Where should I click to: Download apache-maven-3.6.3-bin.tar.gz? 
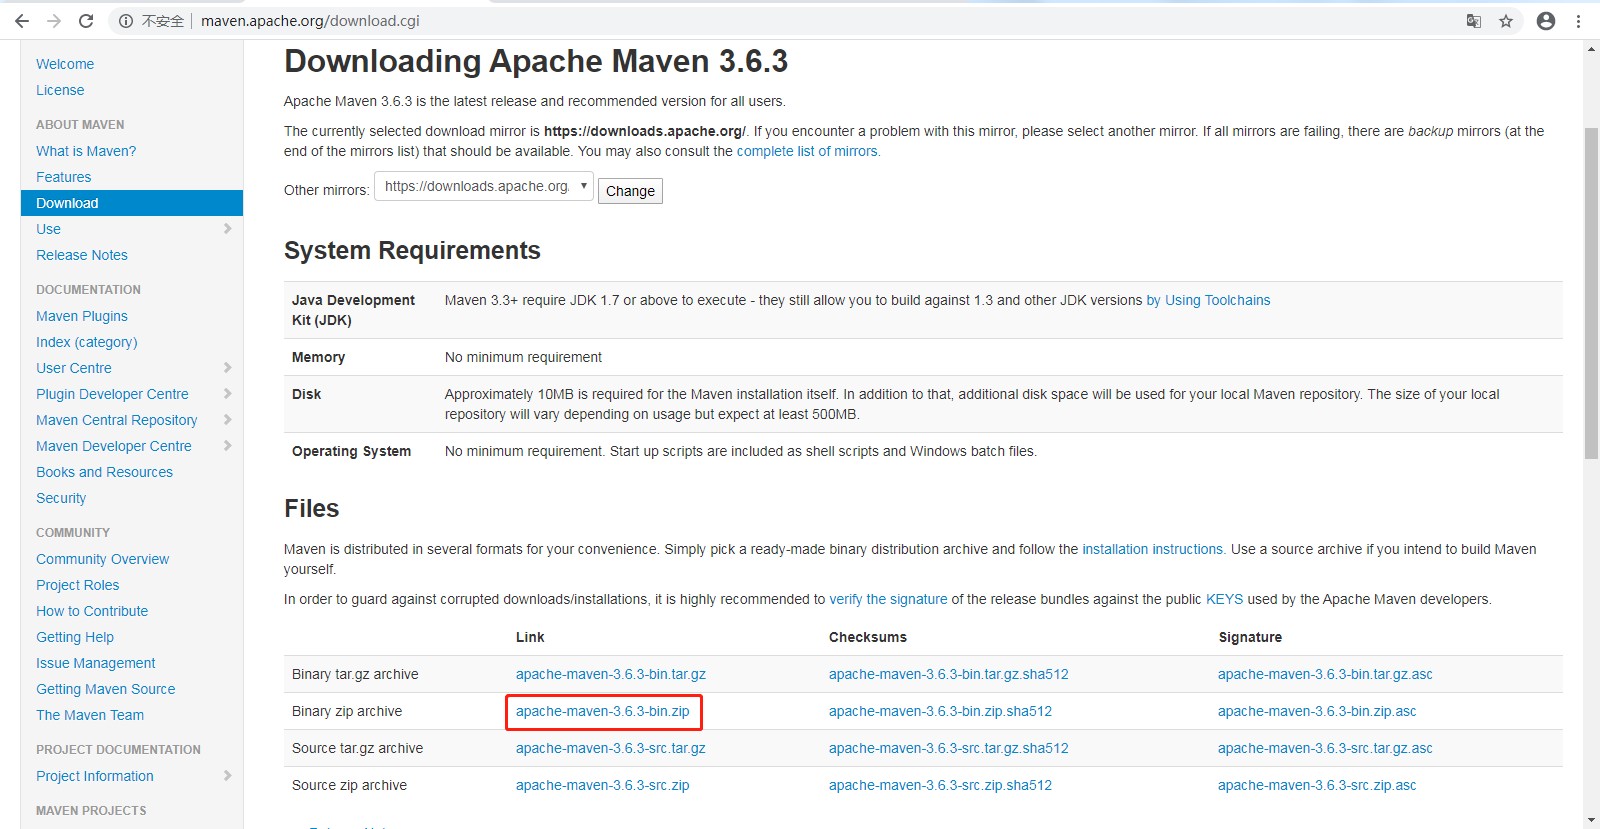(611, 674)
